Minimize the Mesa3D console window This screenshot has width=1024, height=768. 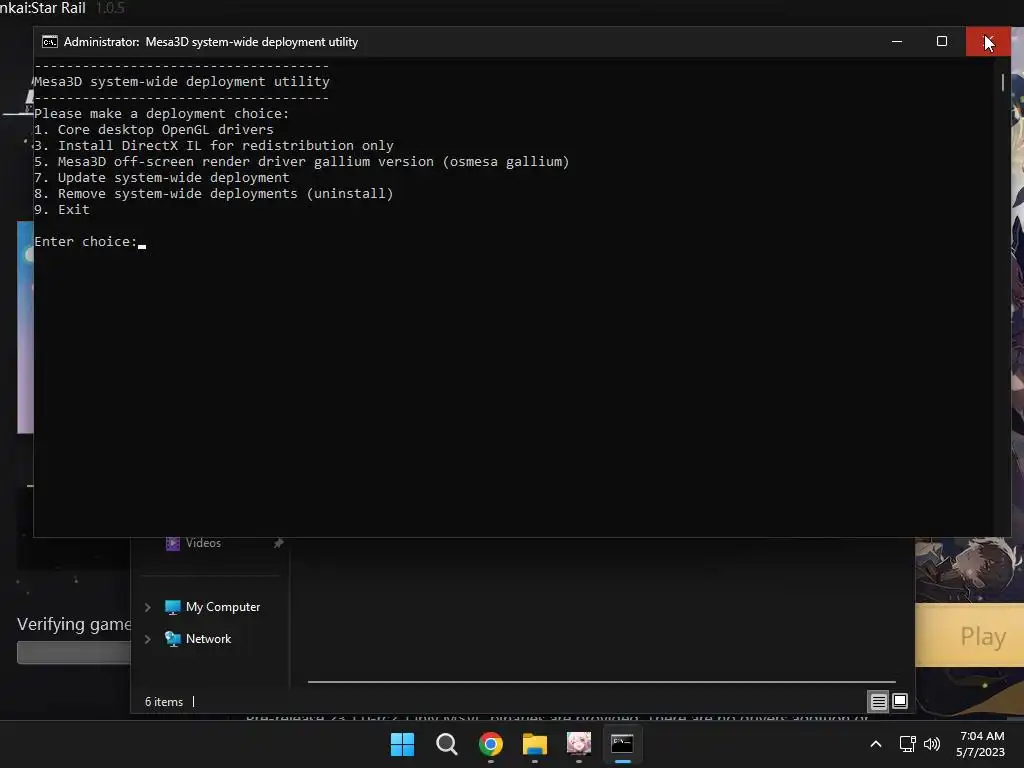[x=897, y=42]
